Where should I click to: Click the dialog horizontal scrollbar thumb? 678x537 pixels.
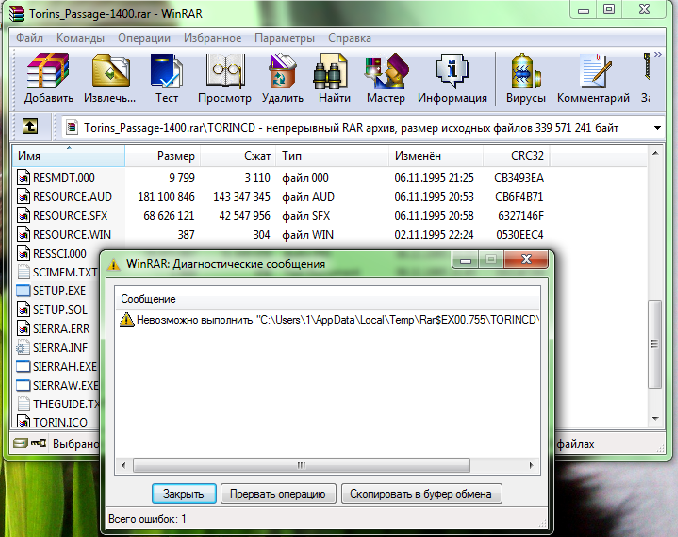pos(301,465)
